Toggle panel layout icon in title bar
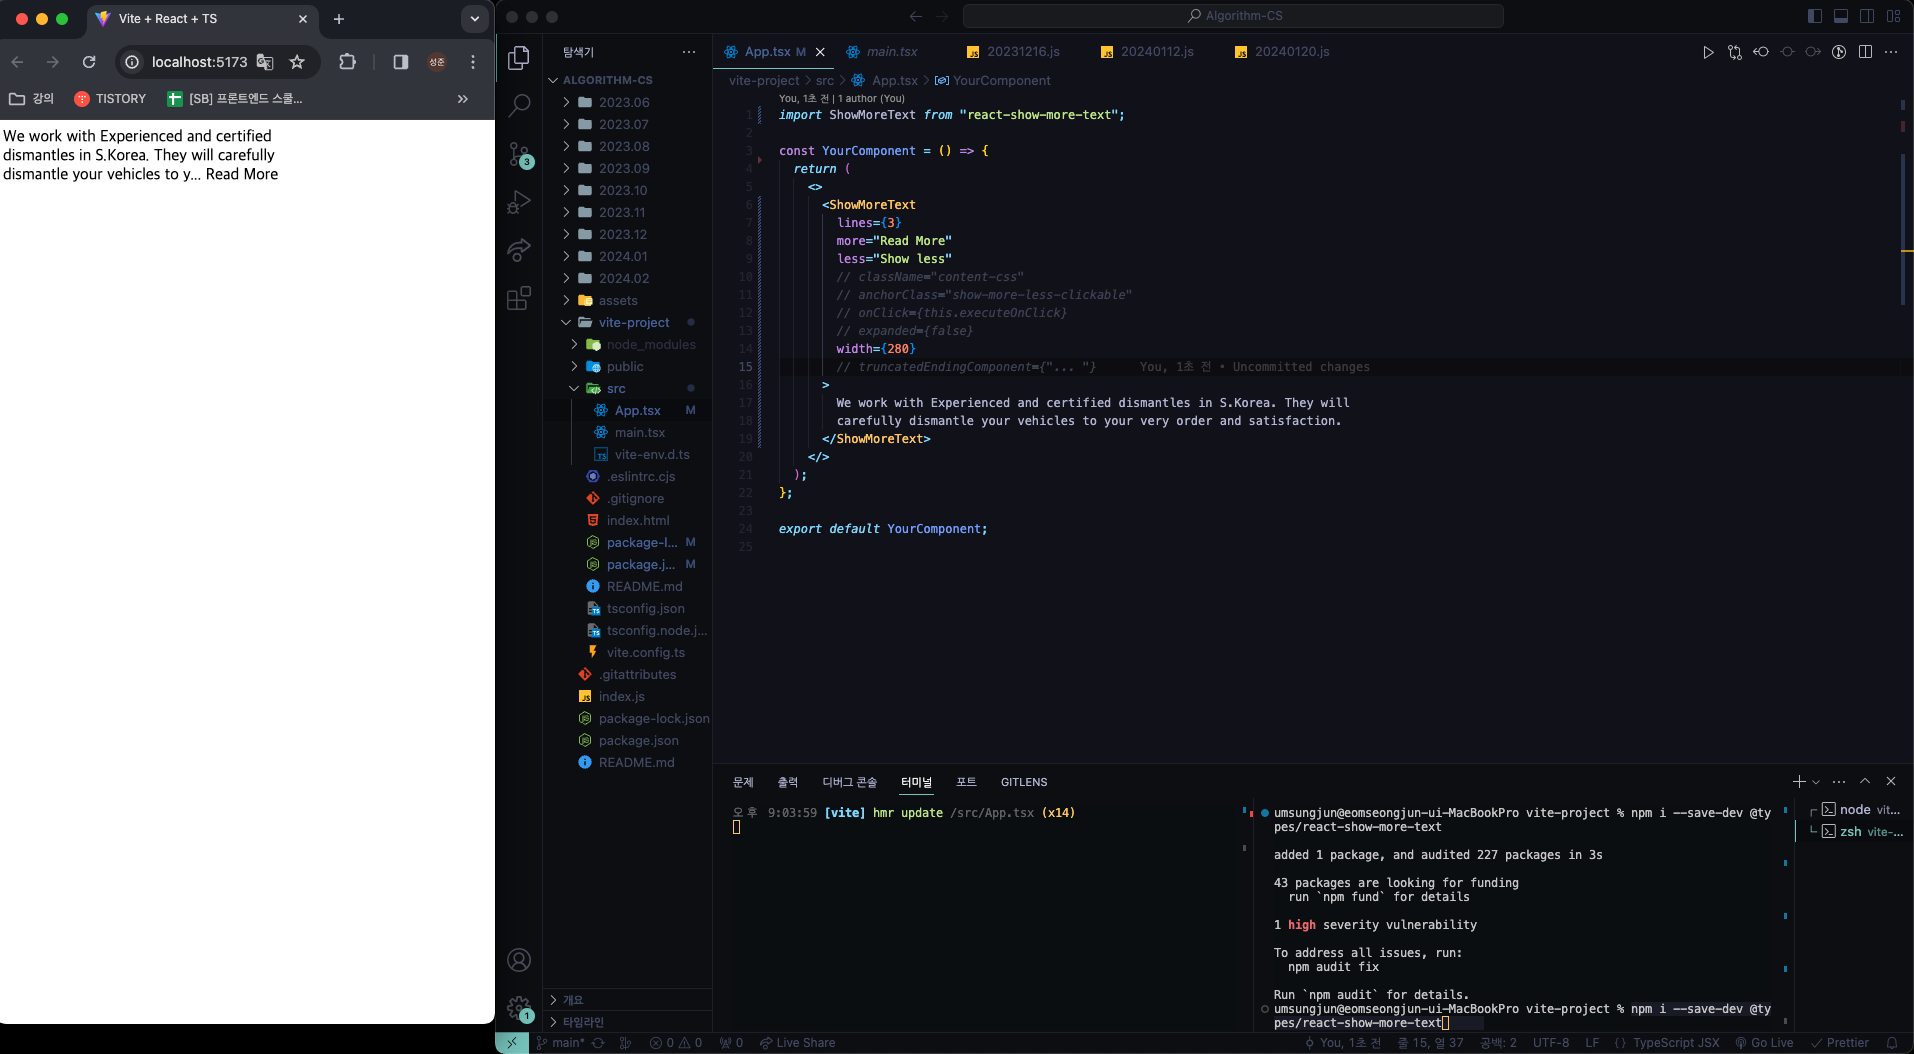 tap(1841, 16)
